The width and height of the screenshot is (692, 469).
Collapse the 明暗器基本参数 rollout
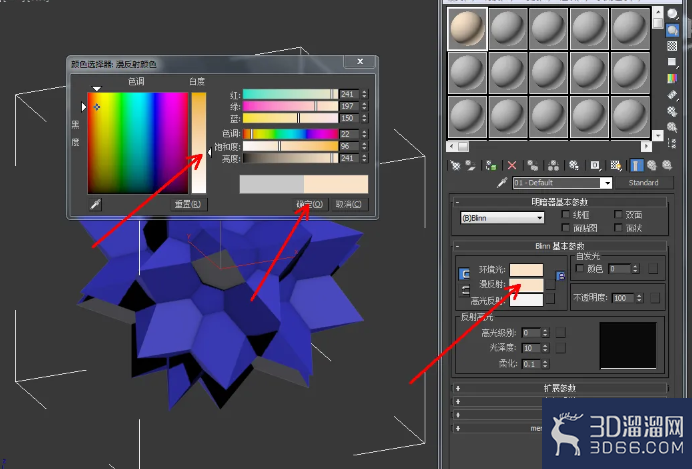coord(560,202)
